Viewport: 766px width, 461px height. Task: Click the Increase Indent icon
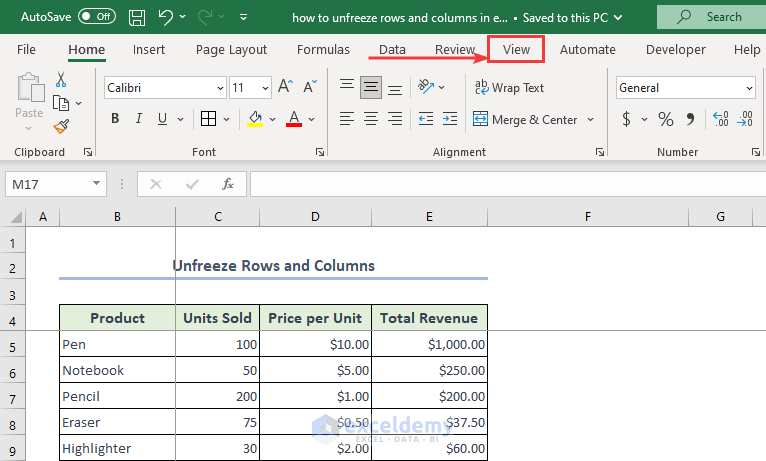pyautogui.click(x=451, y=119)
